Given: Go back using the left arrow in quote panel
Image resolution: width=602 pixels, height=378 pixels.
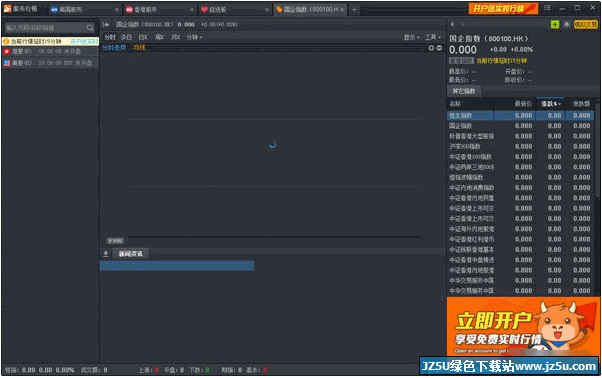Looking at the screenshot, I should point(452,25).
